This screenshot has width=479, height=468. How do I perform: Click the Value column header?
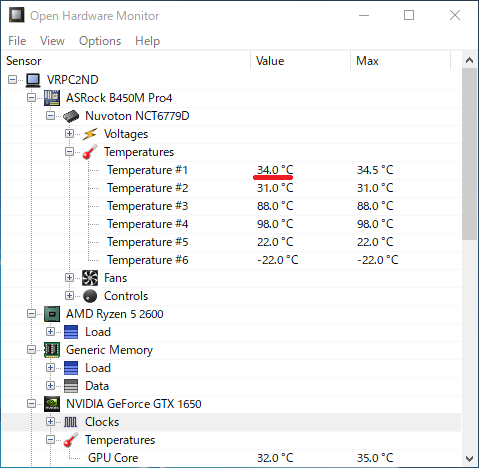[x=300, y=61]
